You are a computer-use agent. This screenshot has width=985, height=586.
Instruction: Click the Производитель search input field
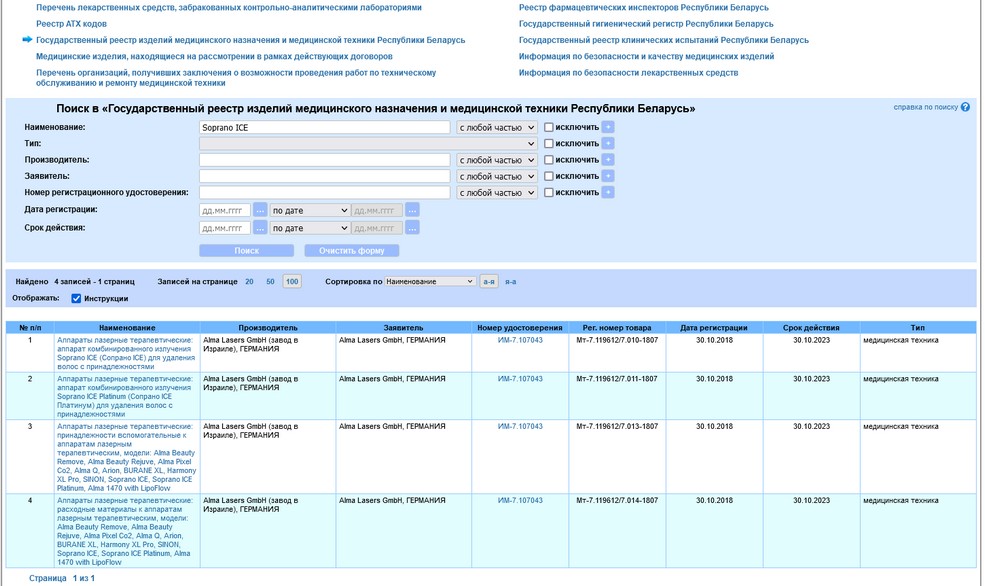(325, 160)
